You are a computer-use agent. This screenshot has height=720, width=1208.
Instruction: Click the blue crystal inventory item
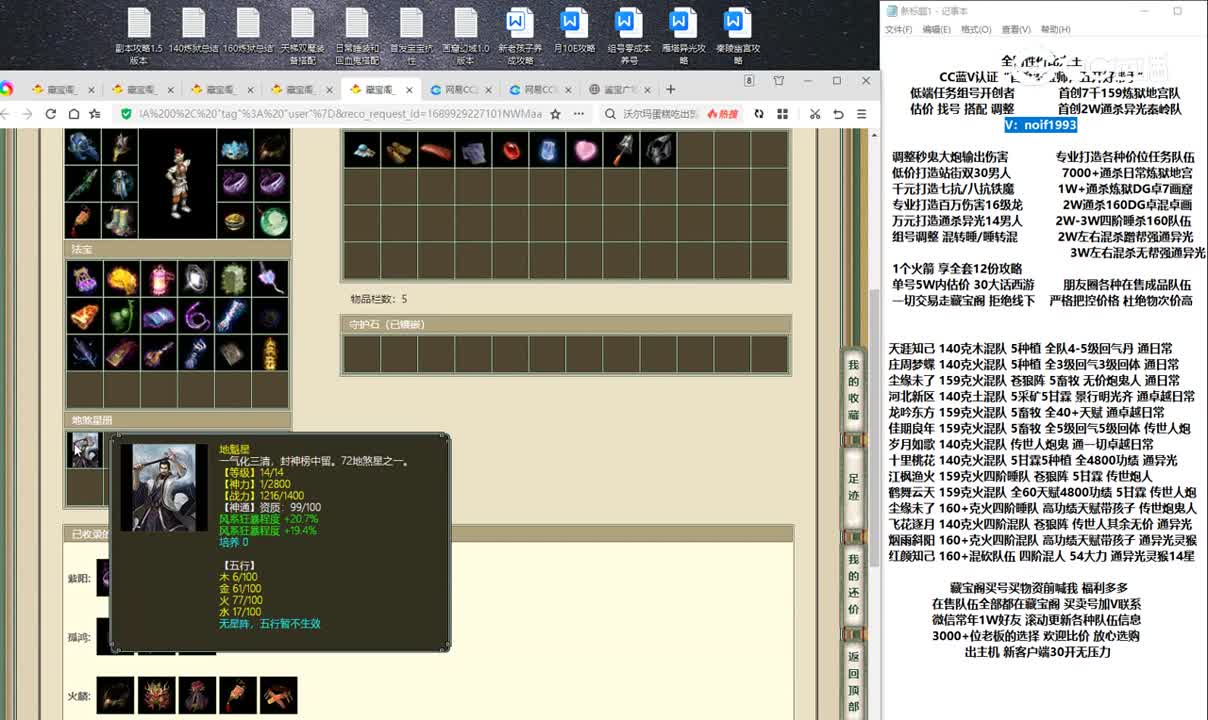(x=547, y=151)
